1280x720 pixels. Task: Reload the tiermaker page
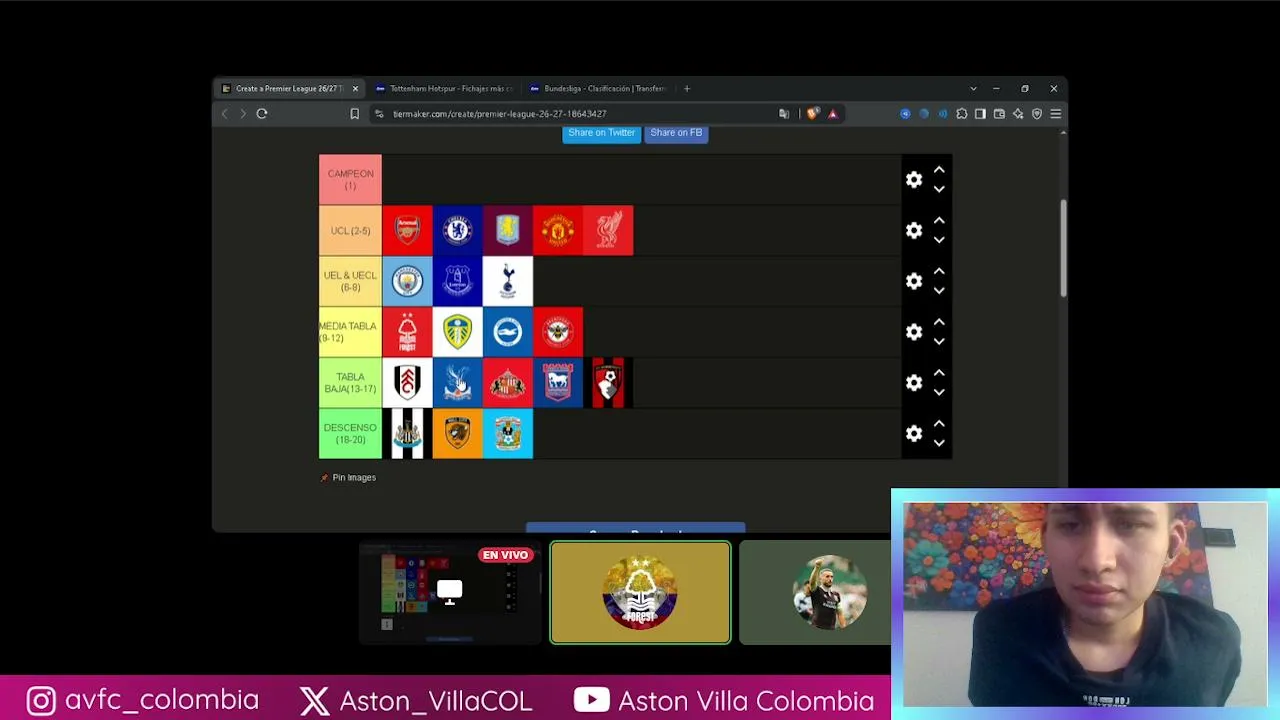coord(262,114)
